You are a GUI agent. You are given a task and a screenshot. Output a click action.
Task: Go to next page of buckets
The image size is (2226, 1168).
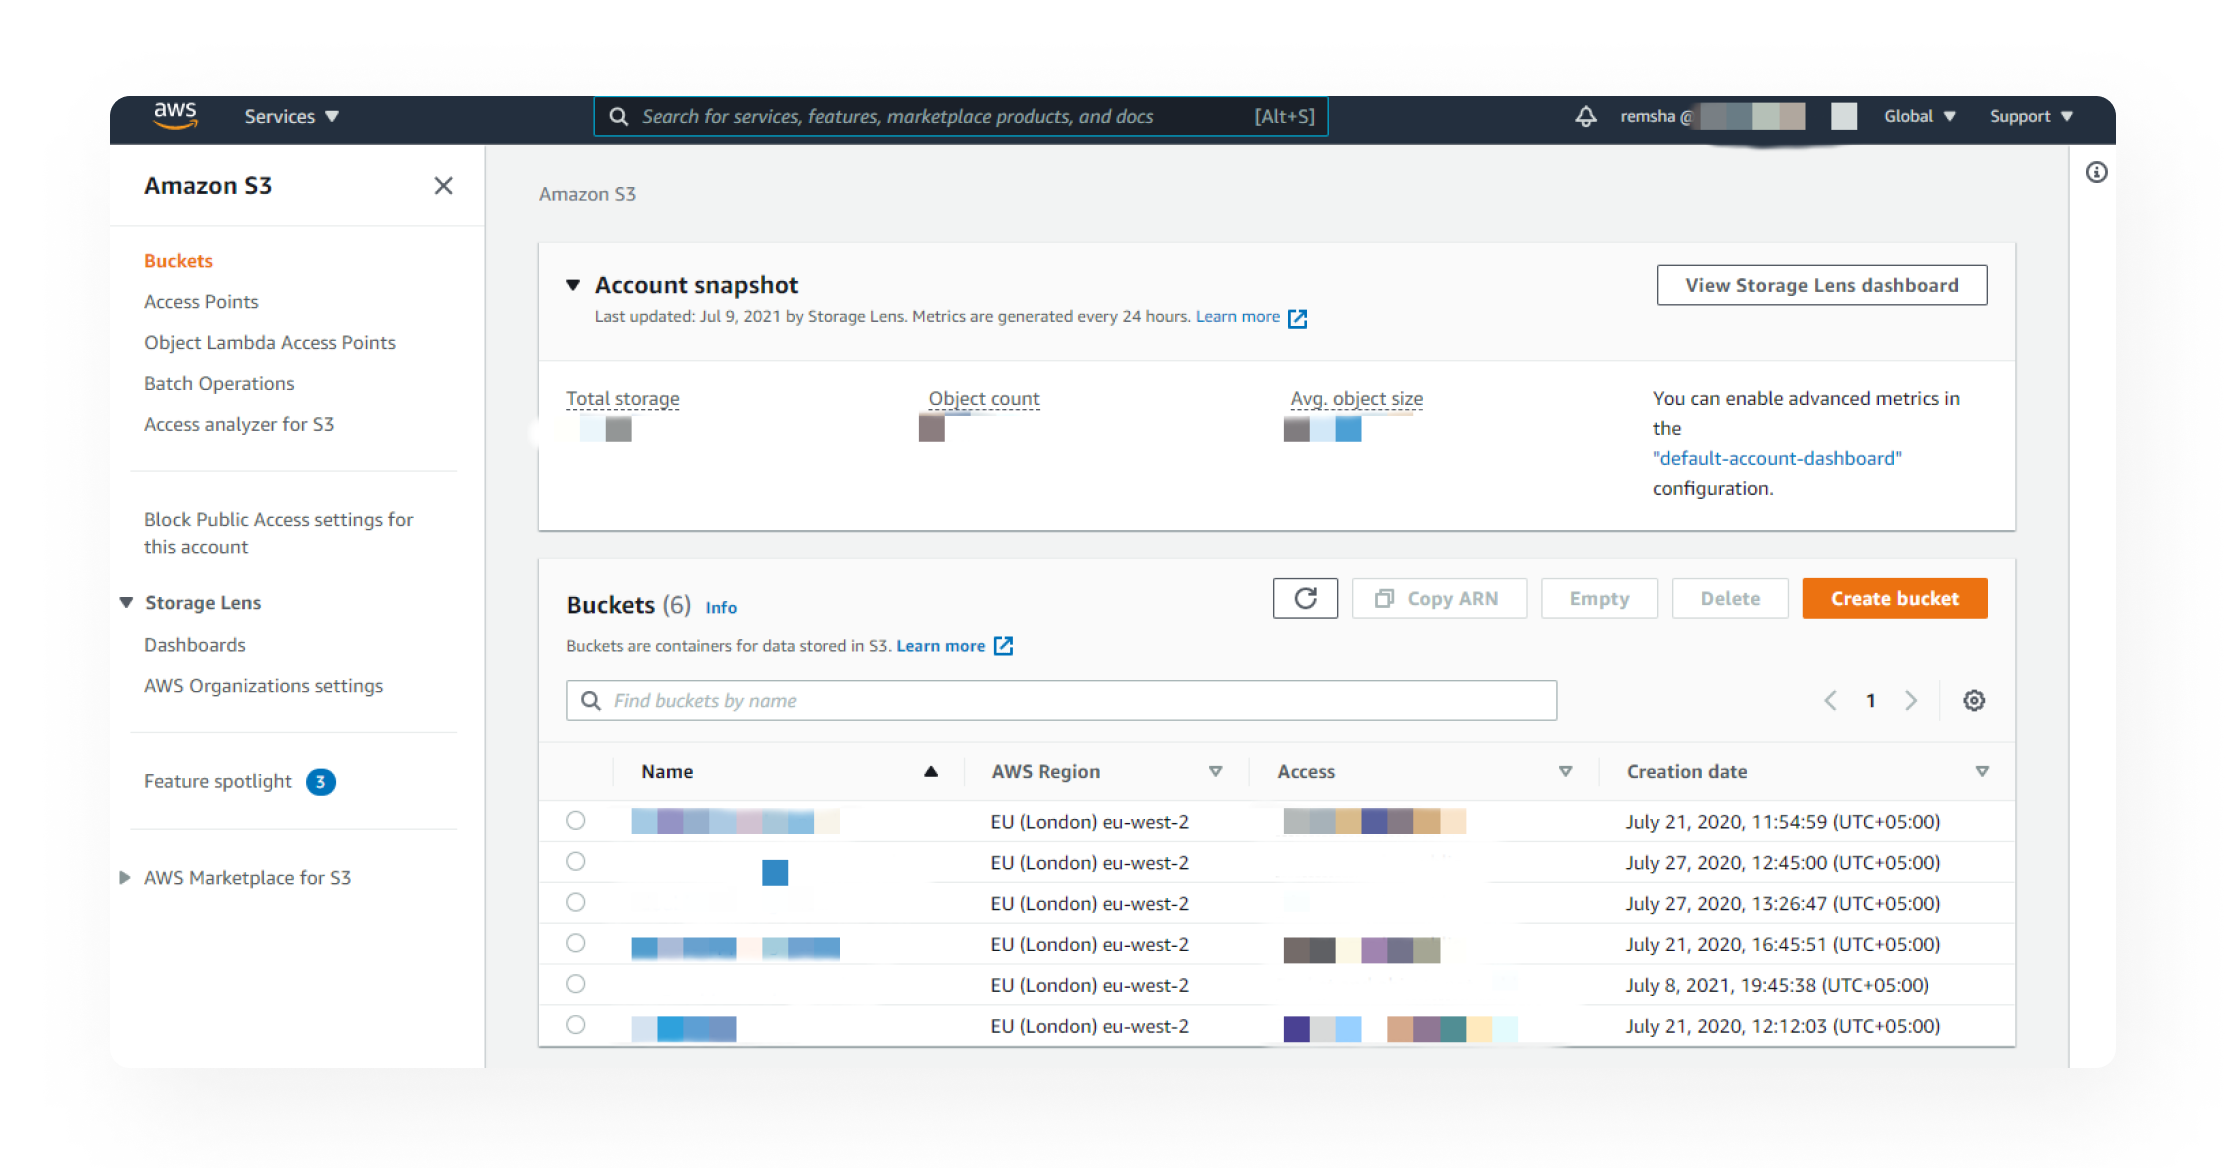1911,700
